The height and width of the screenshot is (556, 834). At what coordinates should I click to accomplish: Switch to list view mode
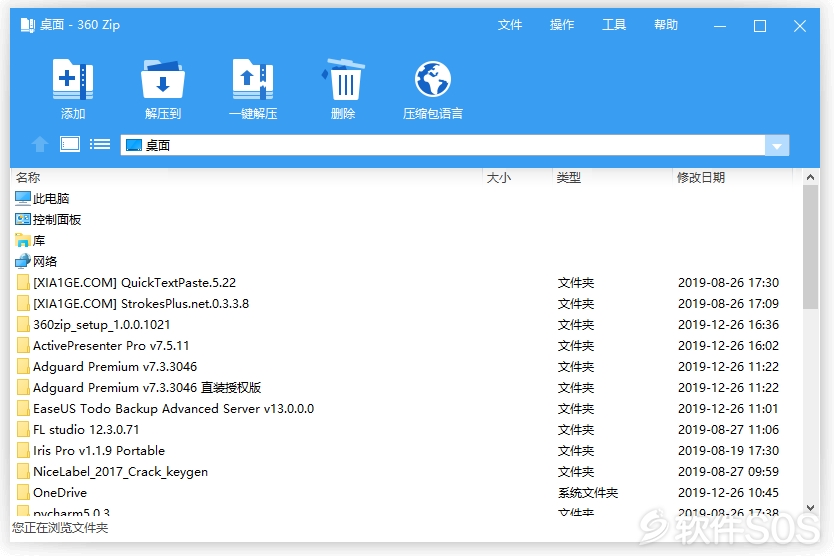[100, 144]
